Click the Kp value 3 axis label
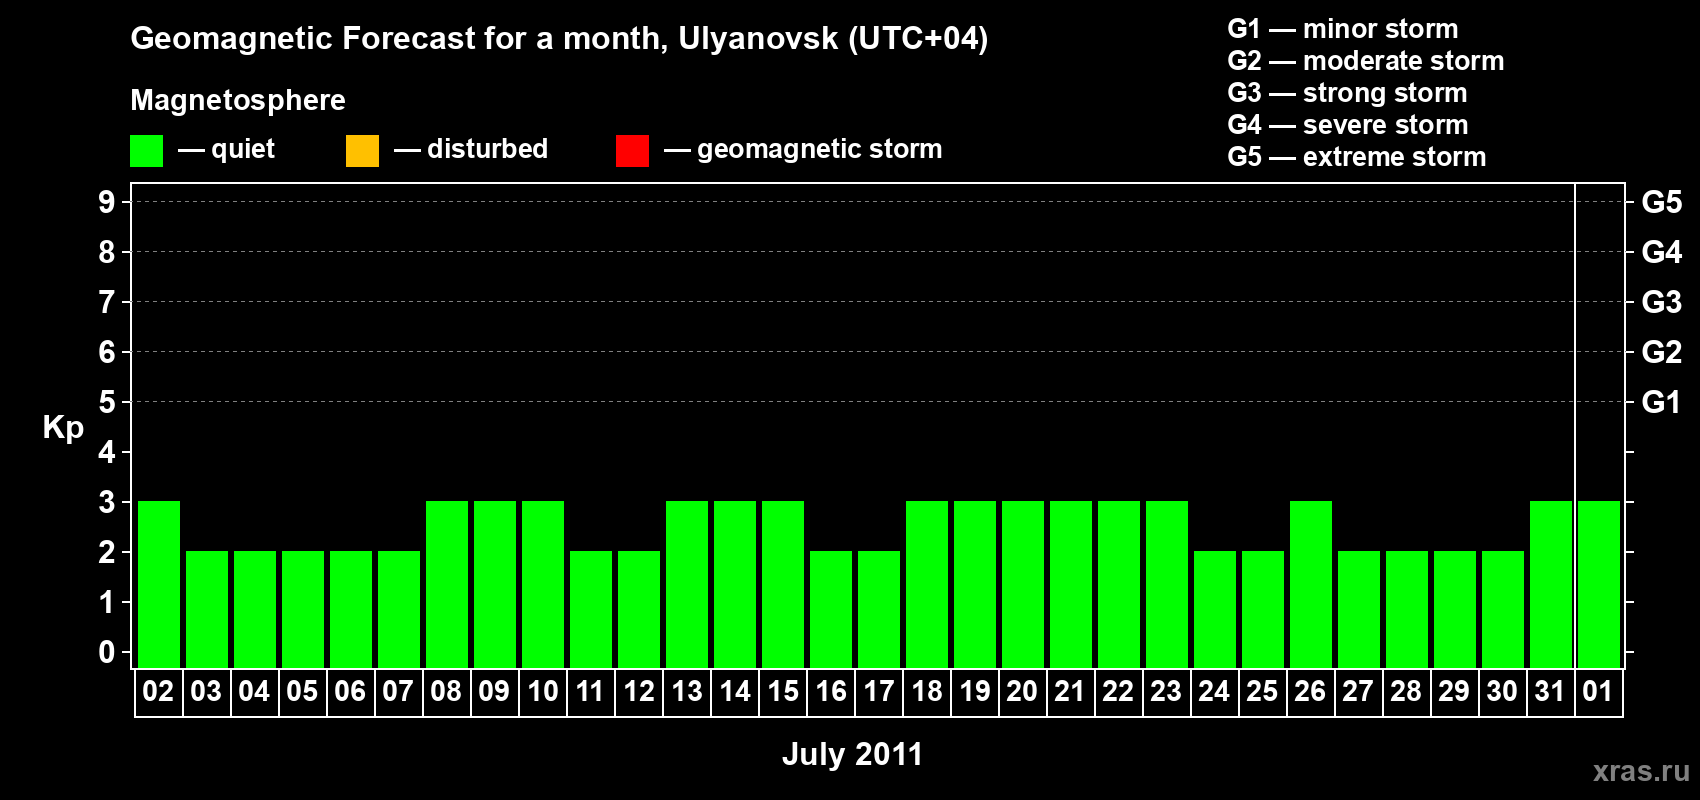This screenshot has width=1700, height=800. pyautogui.click(x=107, y=502)
